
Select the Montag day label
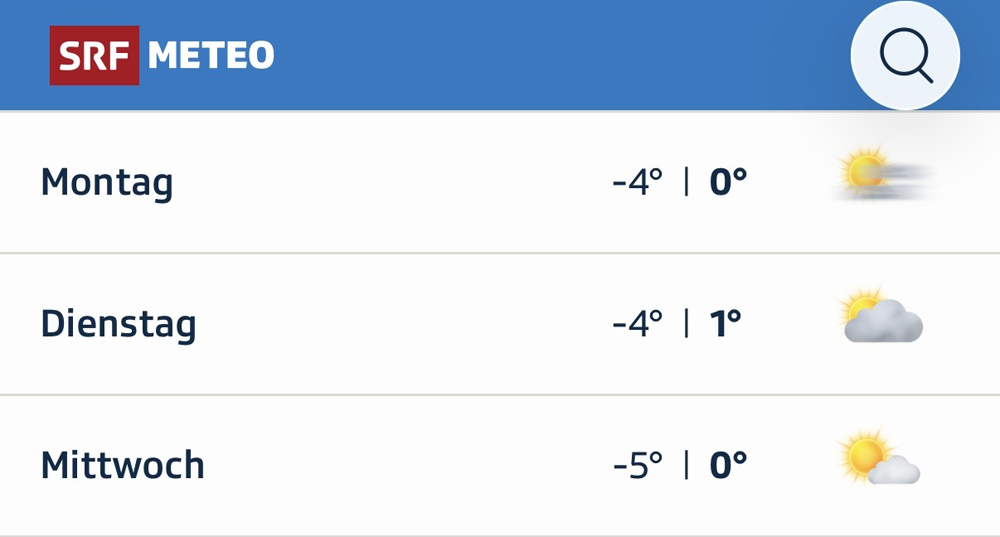(107, 183)
